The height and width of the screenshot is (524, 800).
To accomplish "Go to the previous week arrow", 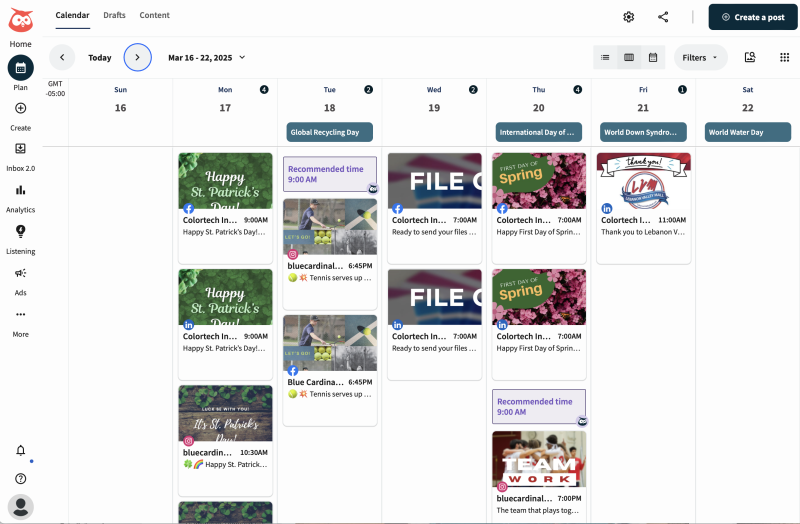I will click(x=62, y=57).
